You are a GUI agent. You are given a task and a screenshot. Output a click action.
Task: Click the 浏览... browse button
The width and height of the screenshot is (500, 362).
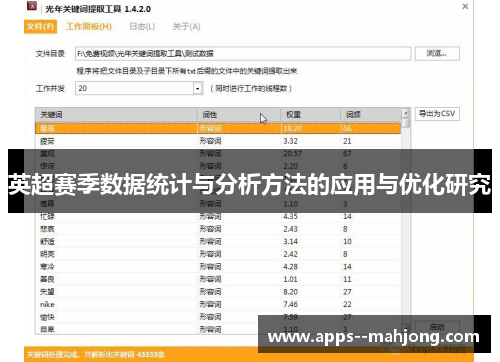(437, 53)
